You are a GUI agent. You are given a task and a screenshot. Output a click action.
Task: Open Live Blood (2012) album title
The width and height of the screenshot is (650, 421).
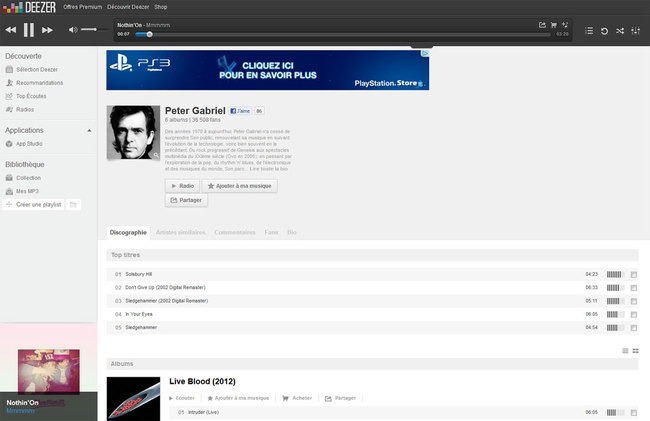coord(202,381)
